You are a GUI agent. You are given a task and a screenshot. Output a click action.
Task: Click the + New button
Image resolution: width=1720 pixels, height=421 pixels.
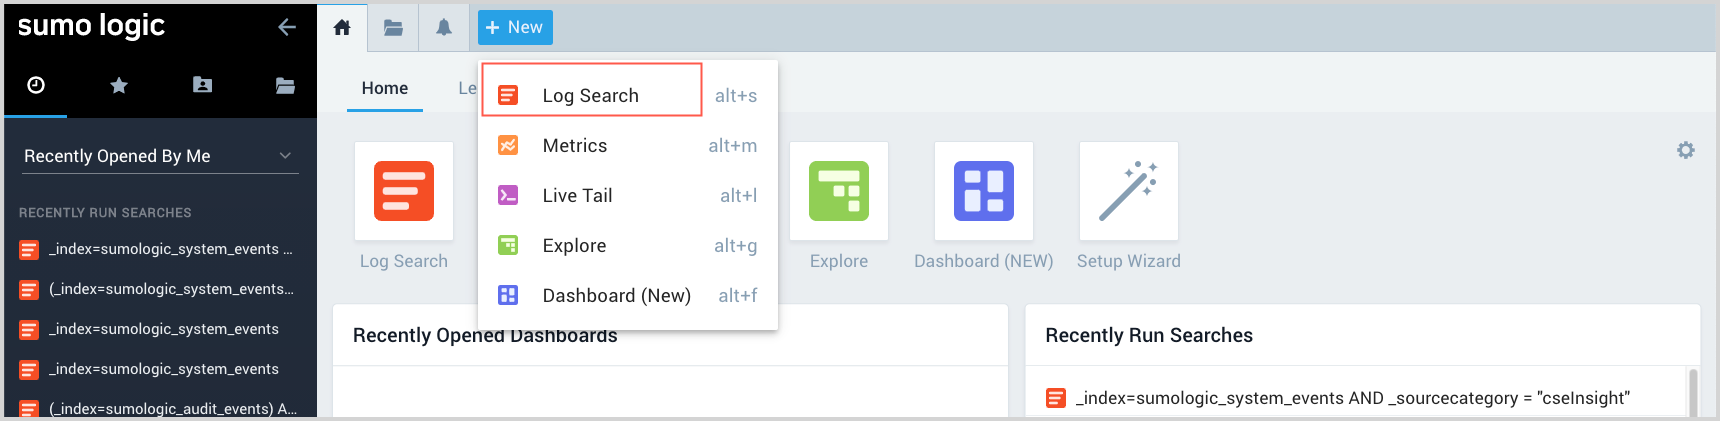coord(515,27)
